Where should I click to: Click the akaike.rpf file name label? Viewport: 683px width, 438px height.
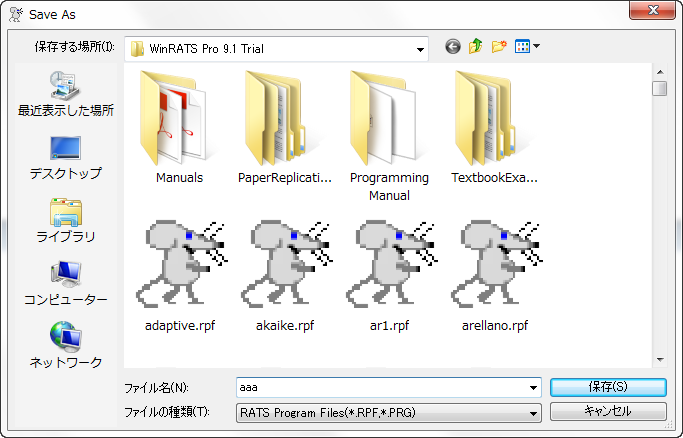(285, 326)
